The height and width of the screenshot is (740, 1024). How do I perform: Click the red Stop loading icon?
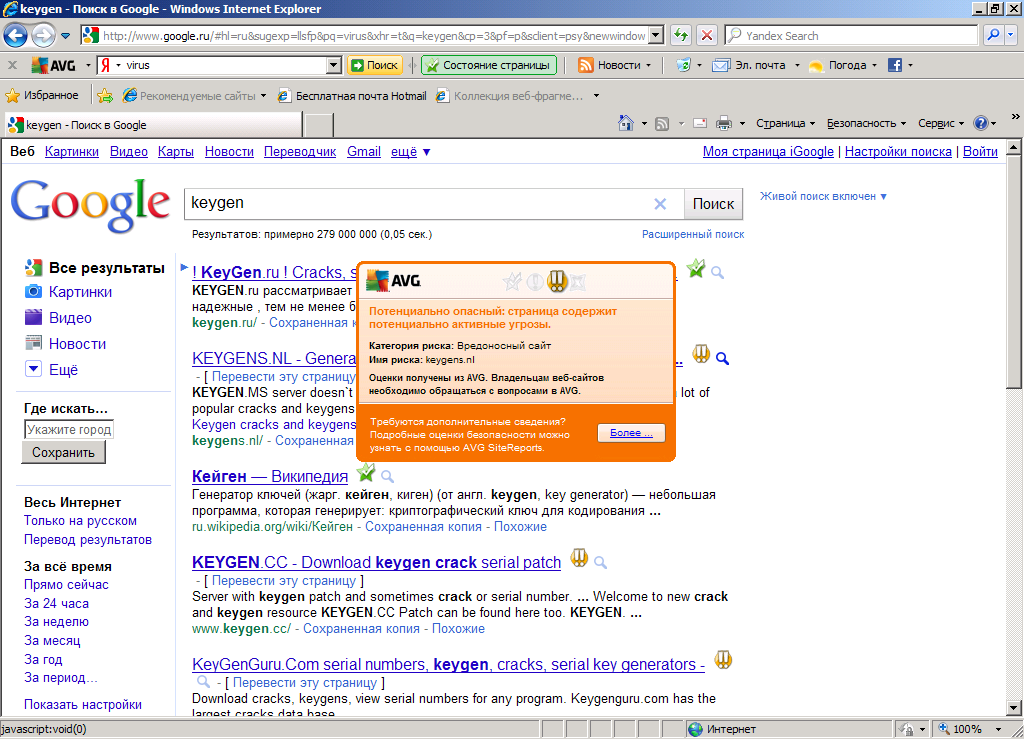707,35
